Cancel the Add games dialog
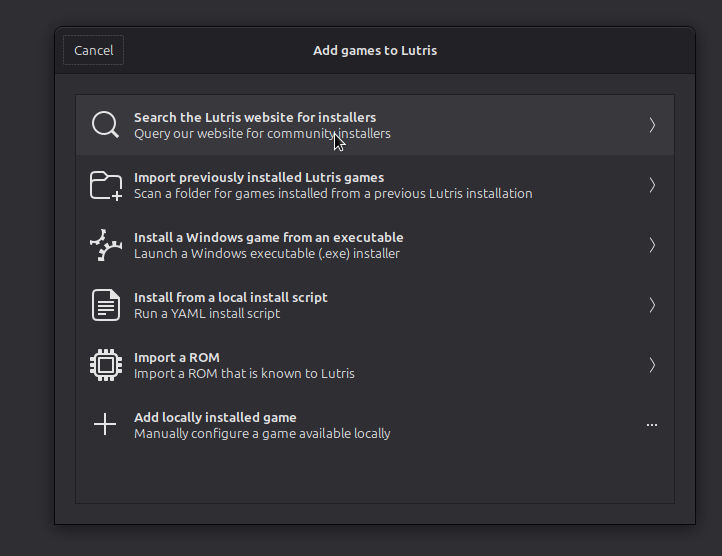The image size is (722, 556). point(93,50)
